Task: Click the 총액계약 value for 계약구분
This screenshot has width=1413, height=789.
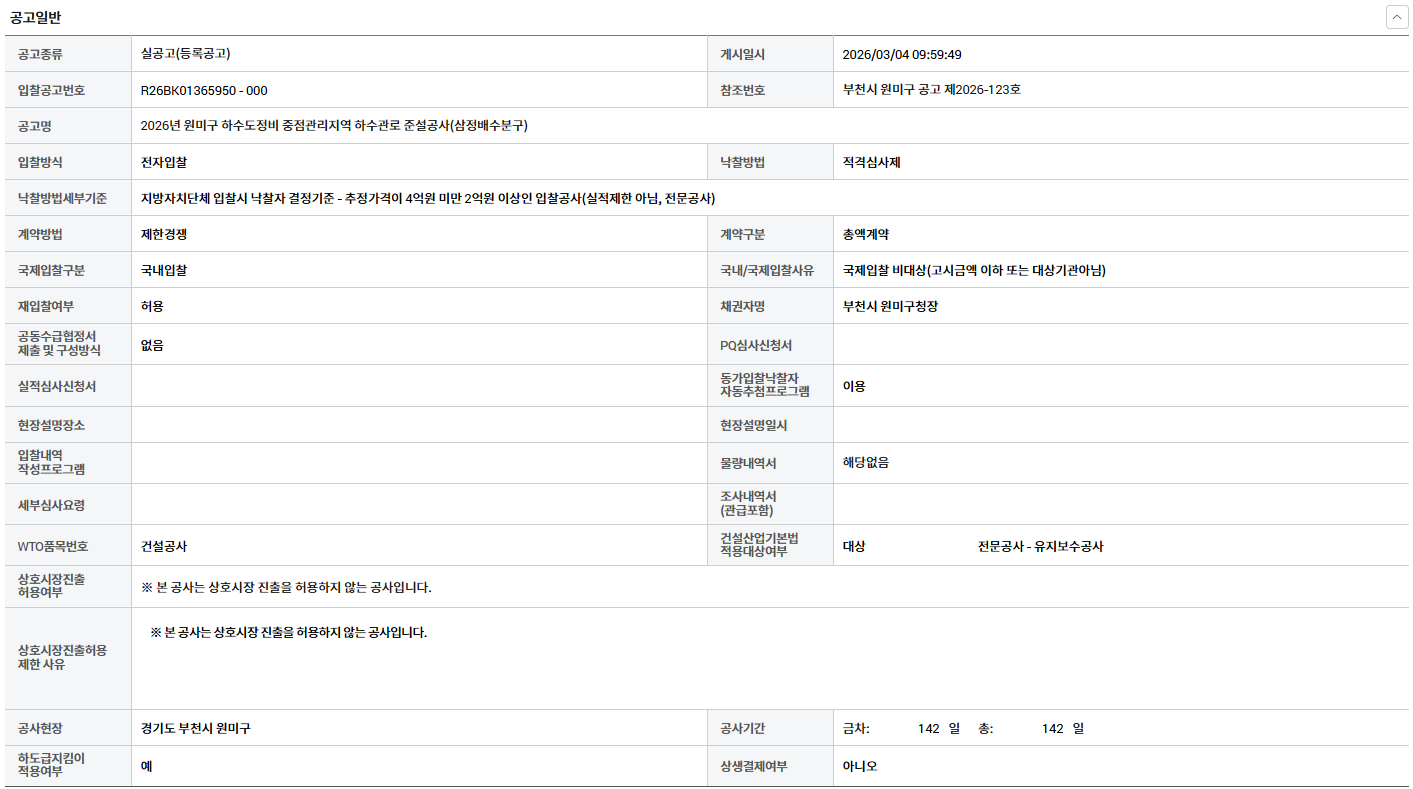Action: [865, 234]
